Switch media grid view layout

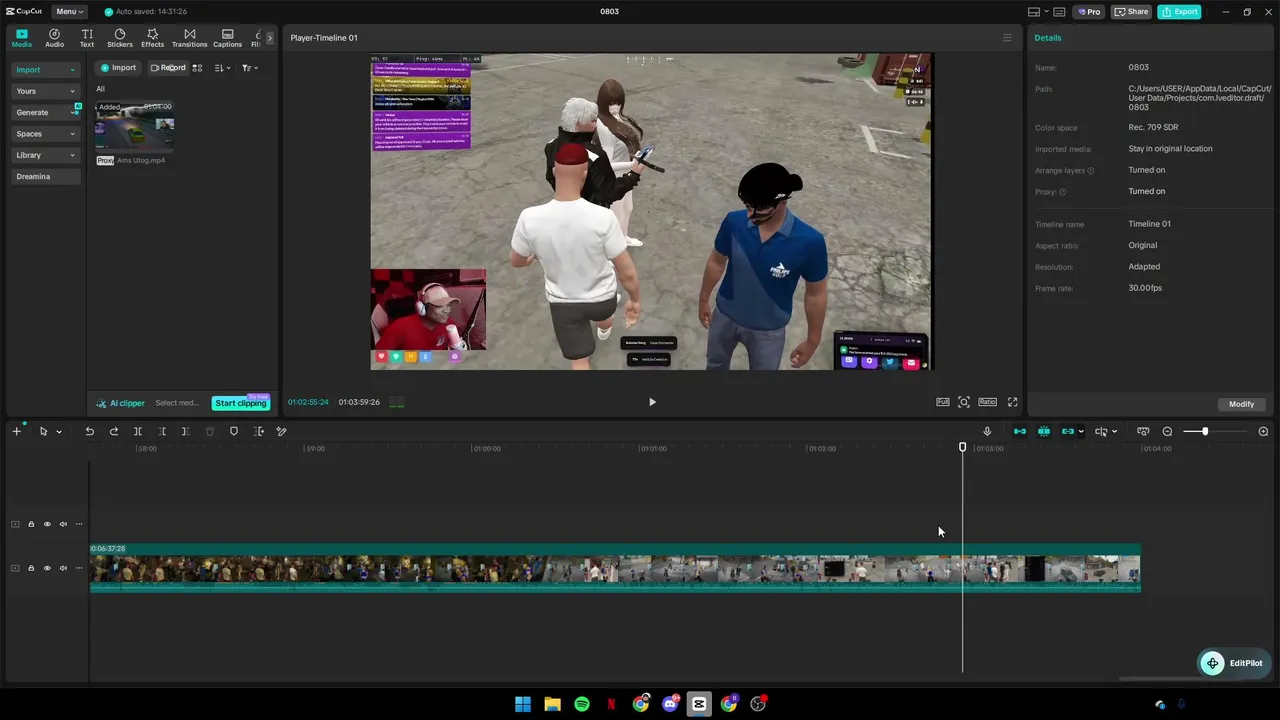coord(197,68)
